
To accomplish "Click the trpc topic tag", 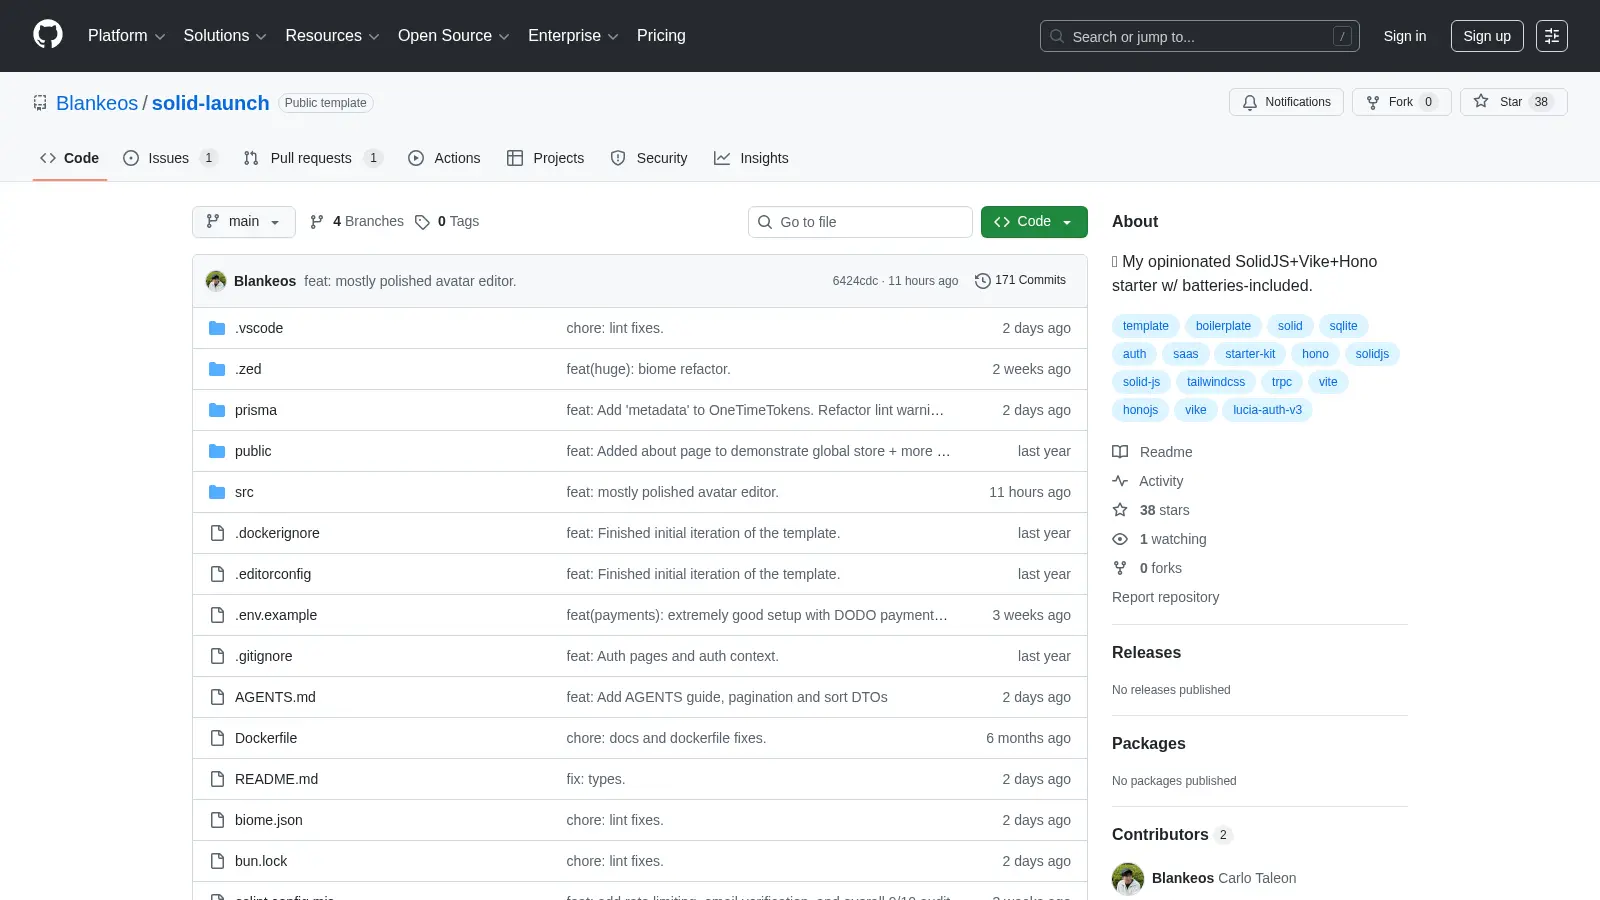I will pyautogui.click(x=1282, y=382).
